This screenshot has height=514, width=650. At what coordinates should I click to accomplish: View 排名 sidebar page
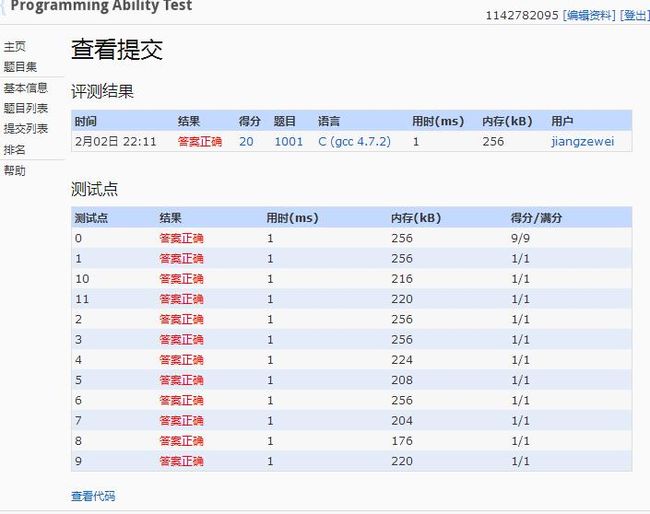[15, 150]
